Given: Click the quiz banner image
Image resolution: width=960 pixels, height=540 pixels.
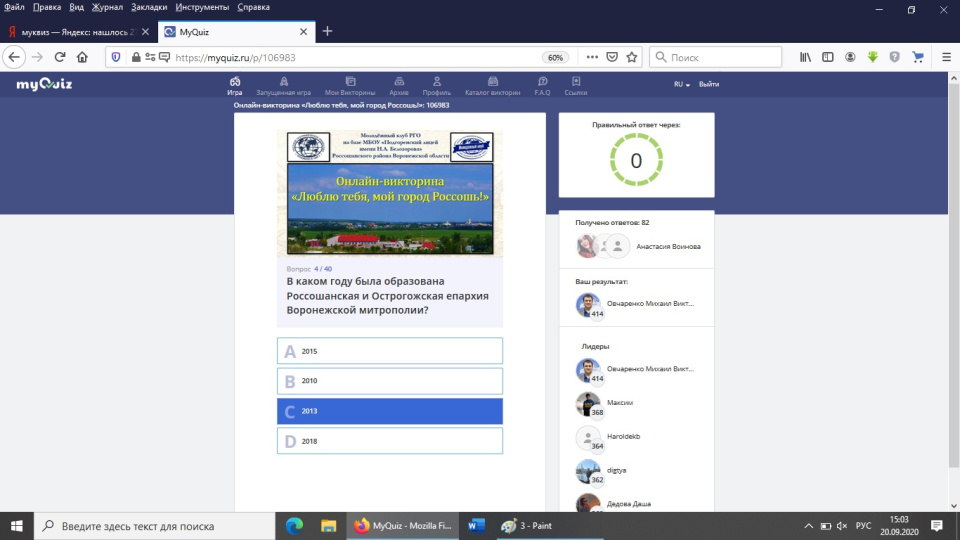Looking at the screenshot, I should coord(389,193).
